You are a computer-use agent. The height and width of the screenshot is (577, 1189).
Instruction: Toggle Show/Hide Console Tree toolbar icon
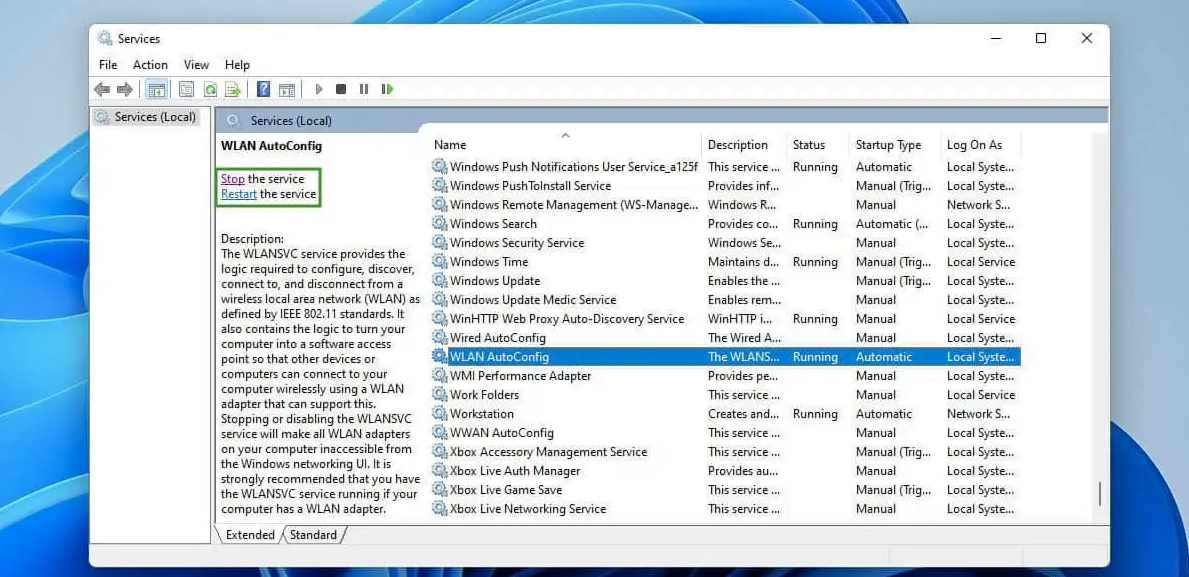click(x=156, y=90)
